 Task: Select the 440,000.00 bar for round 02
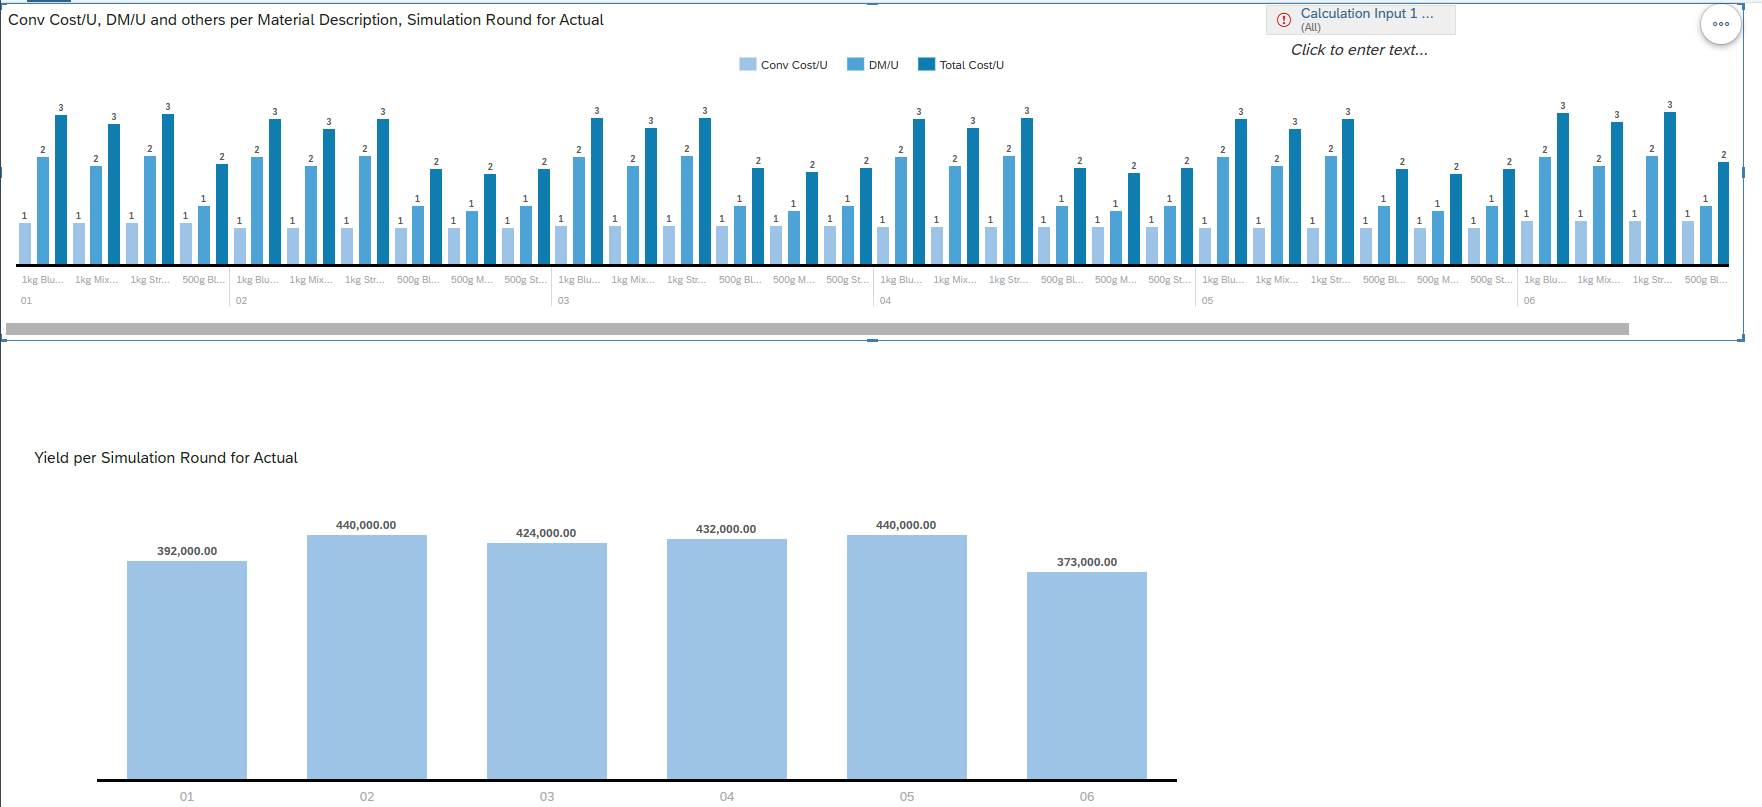[367, 657]
